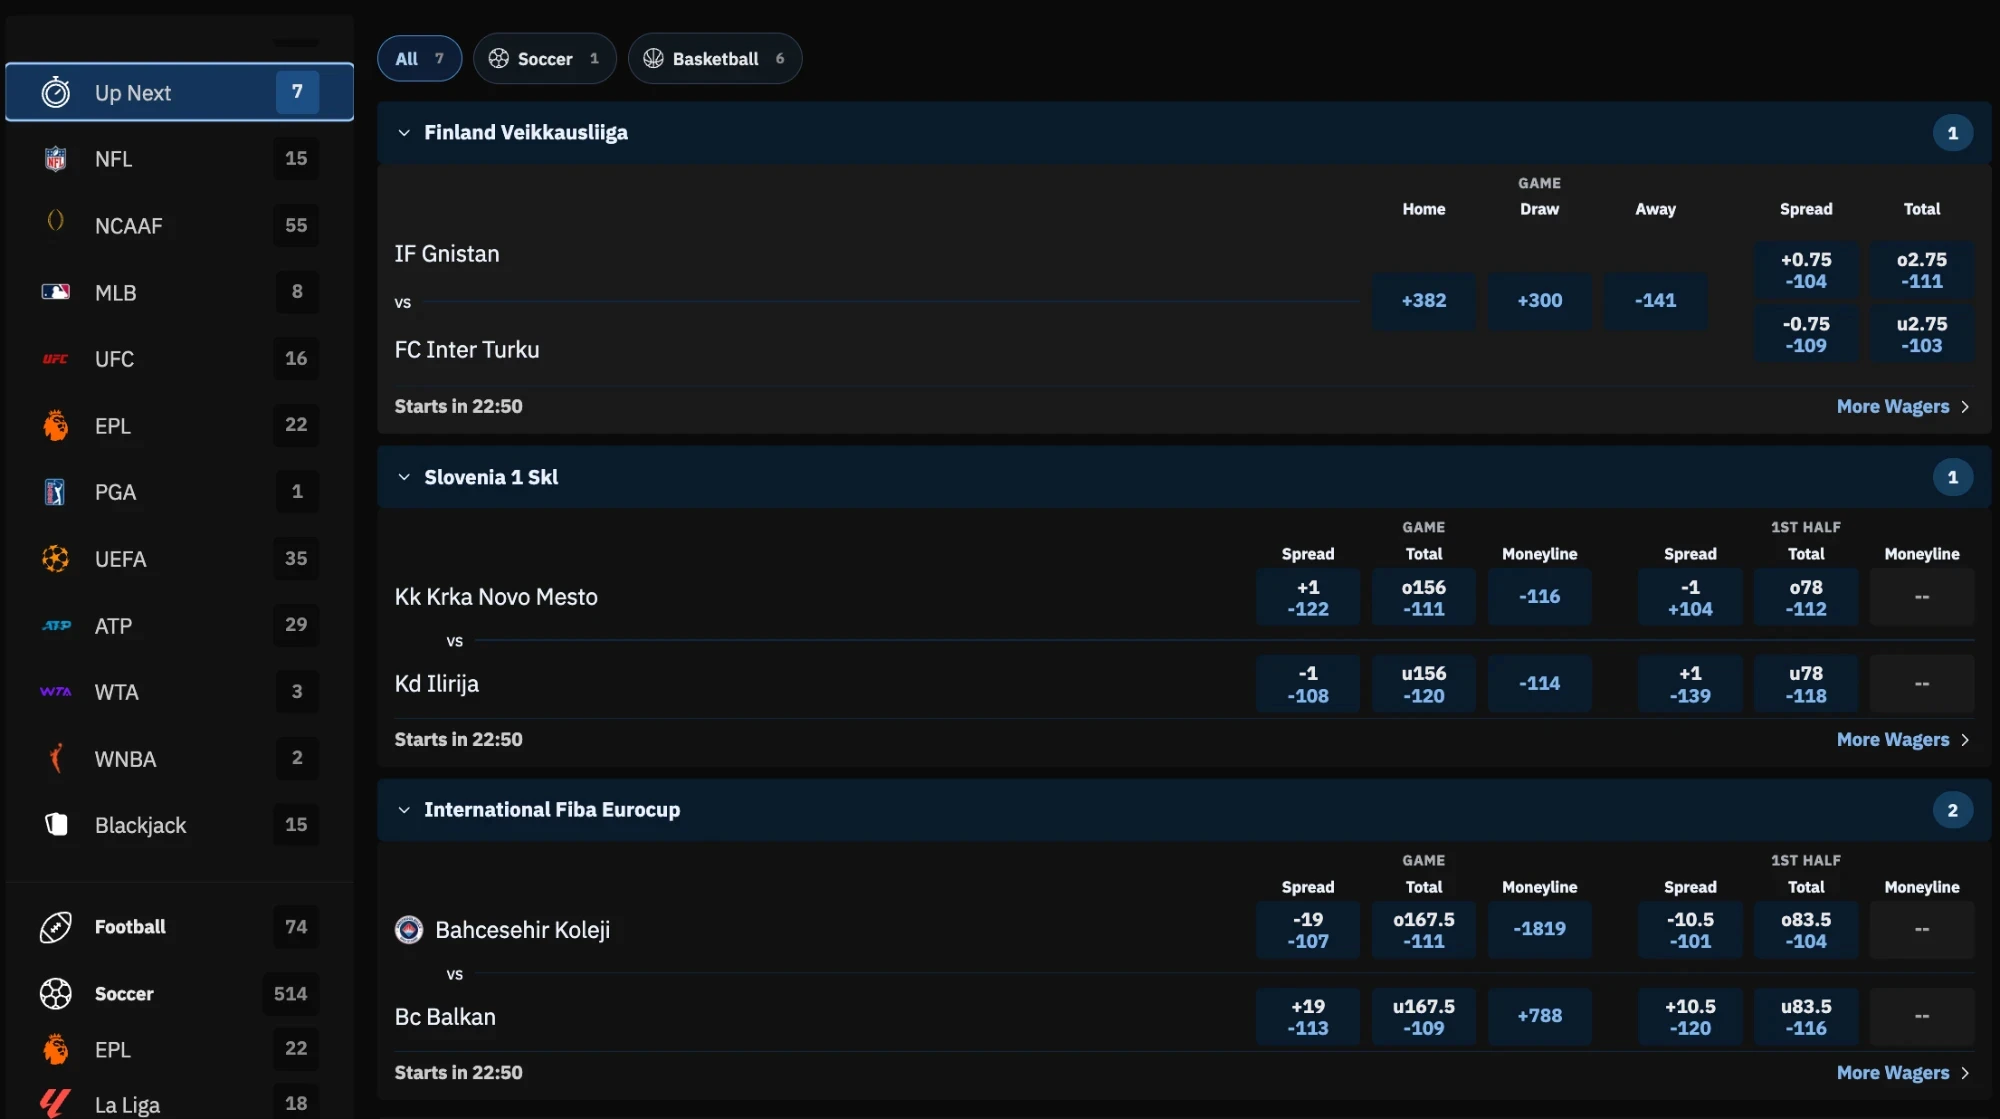2000x1119 pixels.
Task: Bet IF Gnistan home at +382
Action: (x=1423, y=300)
